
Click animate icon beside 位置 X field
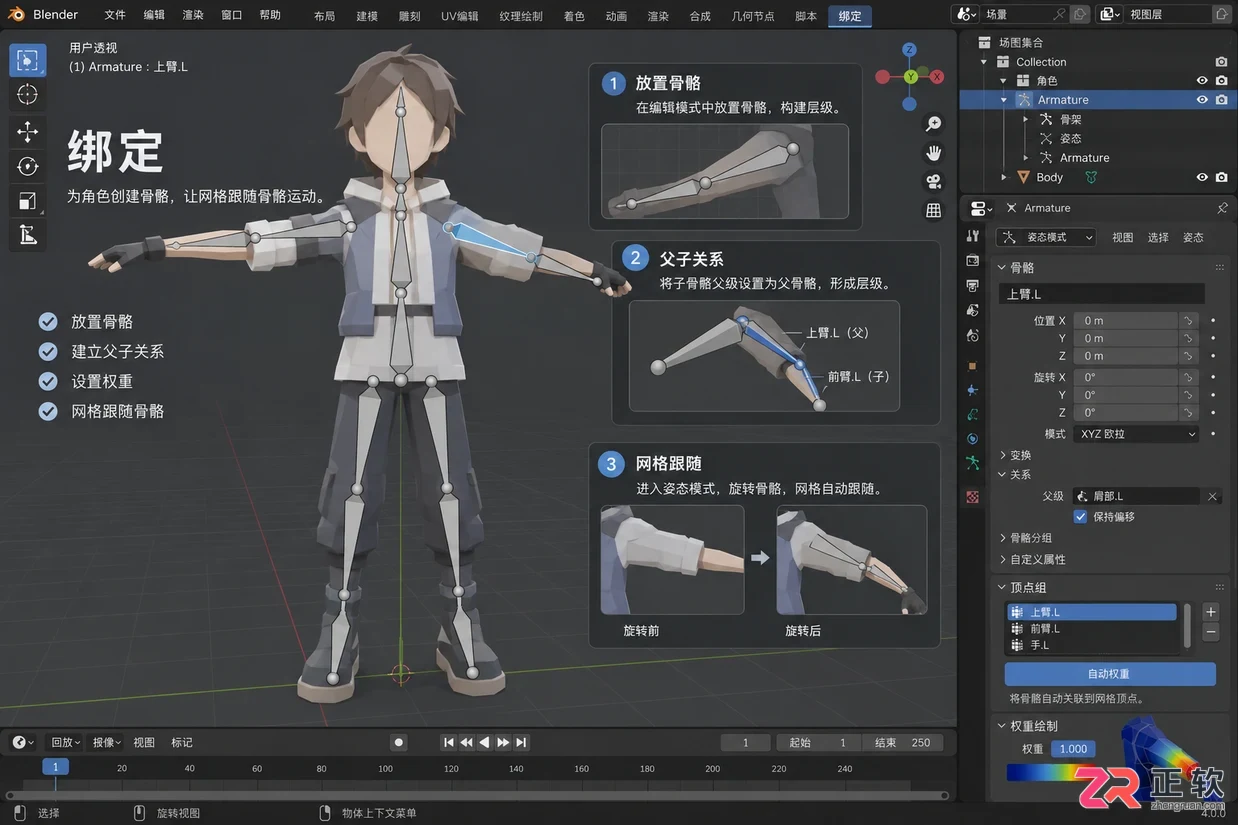coord(1213,321)
